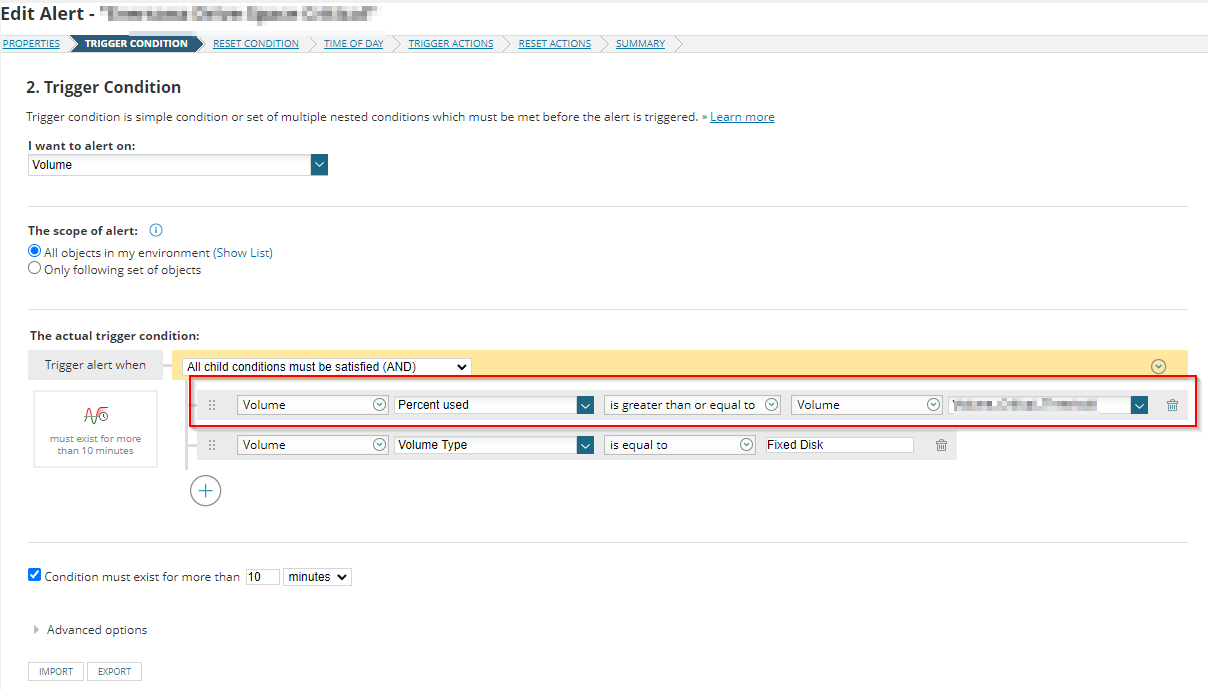Expand Advanced options
The height and width of the screenshot is (690, 1208).
tap(90, 630)
